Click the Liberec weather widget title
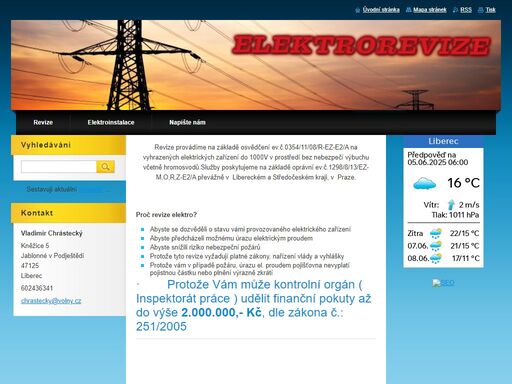The width and height of the screenshot is (512, 384). [x=443, y=141]
